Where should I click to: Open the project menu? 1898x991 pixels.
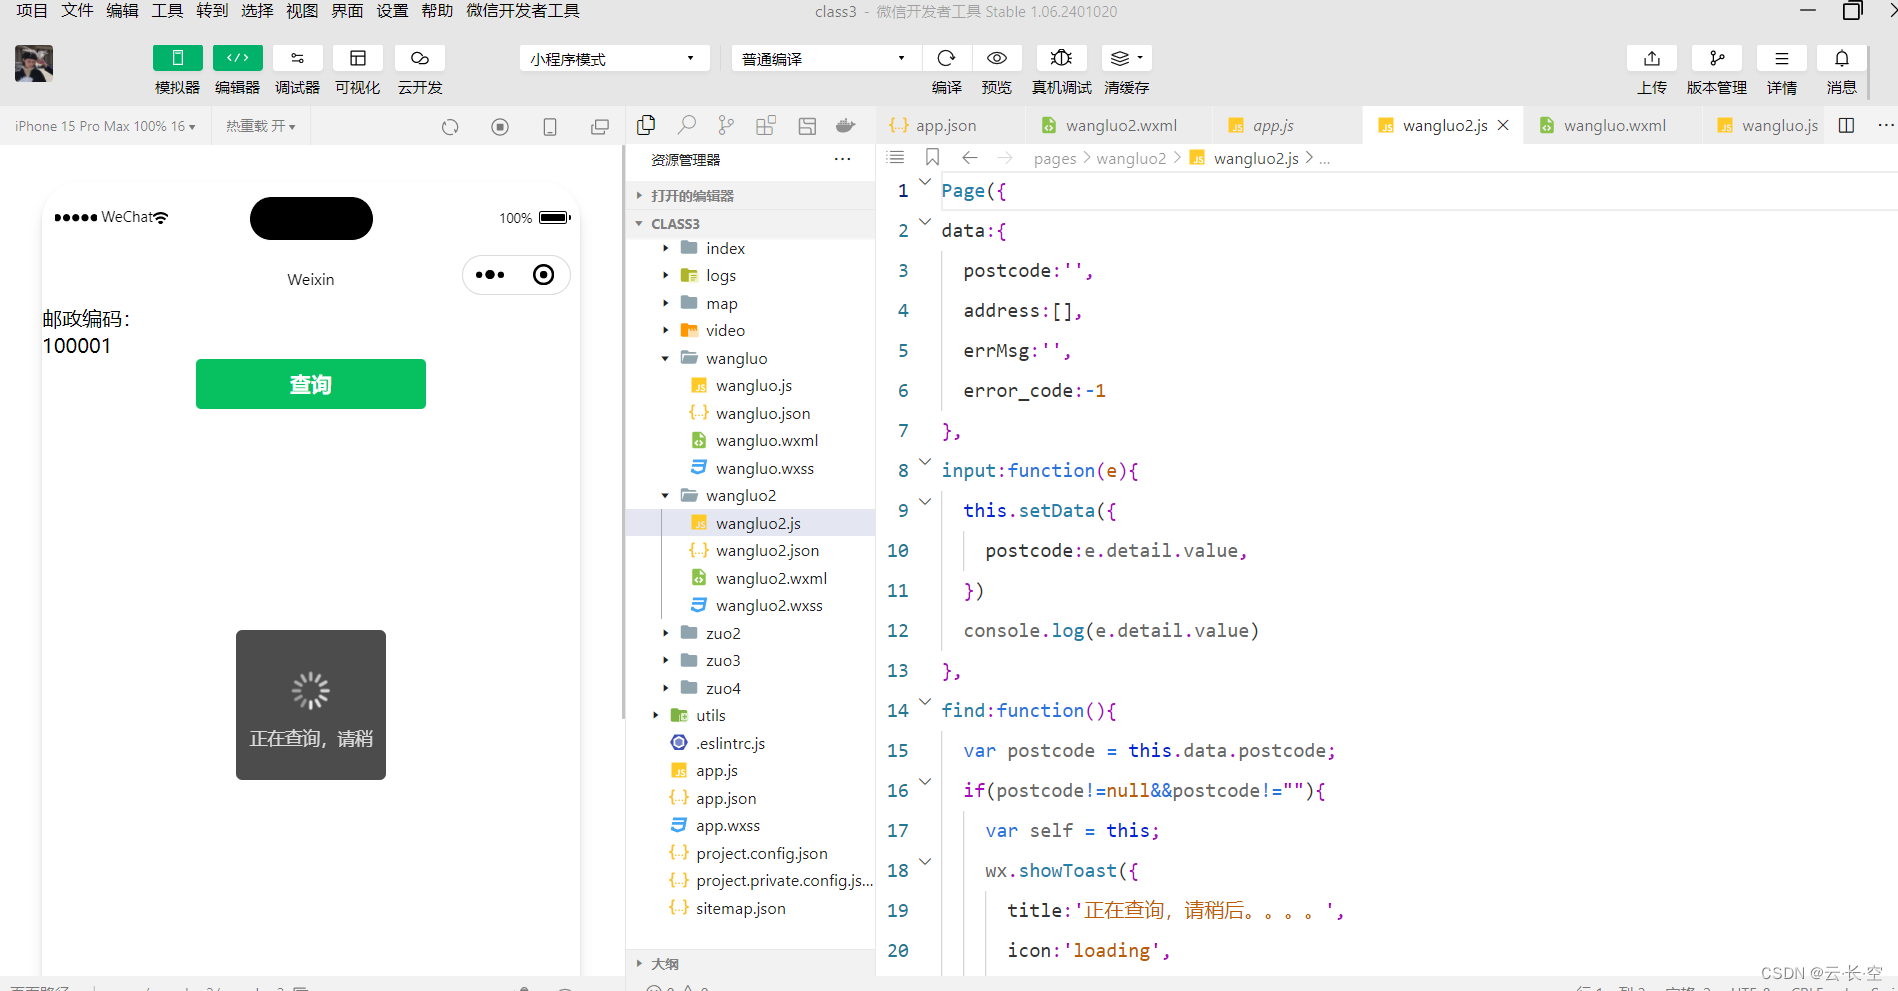click(x=32, y=11)
